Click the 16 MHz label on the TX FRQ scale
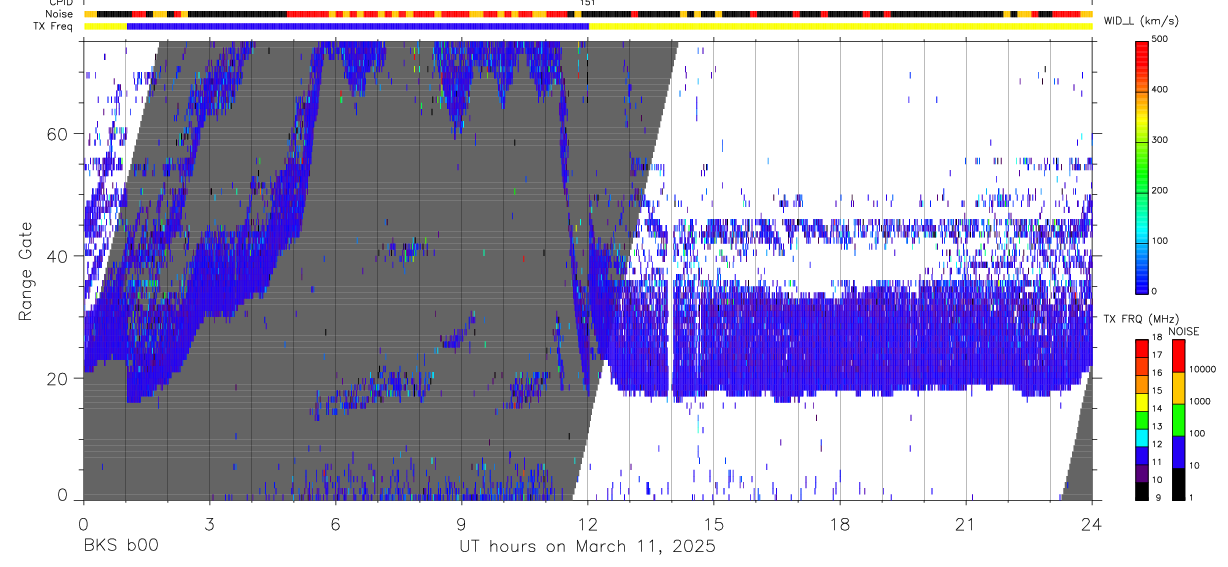The width and height of the screenshot is (1228, 567). (x=1157, y=374)
